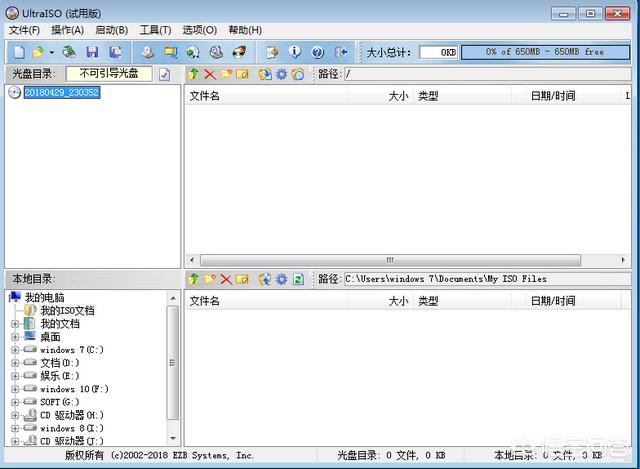Viewport: 640px width, 469px height.
Task: Click the Convert image icon
Action: pos(193,52)
